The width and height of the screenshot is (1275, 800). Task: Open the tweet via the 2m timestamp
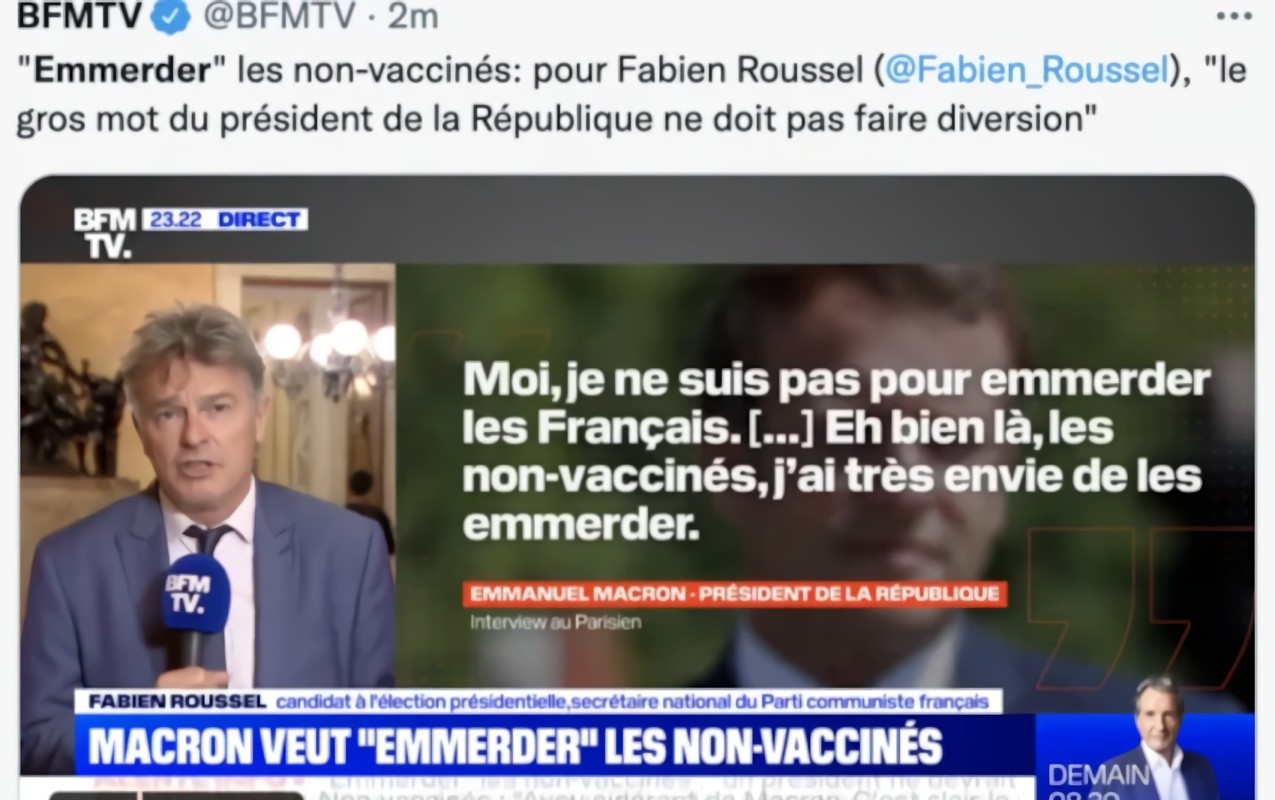[414, 17]
